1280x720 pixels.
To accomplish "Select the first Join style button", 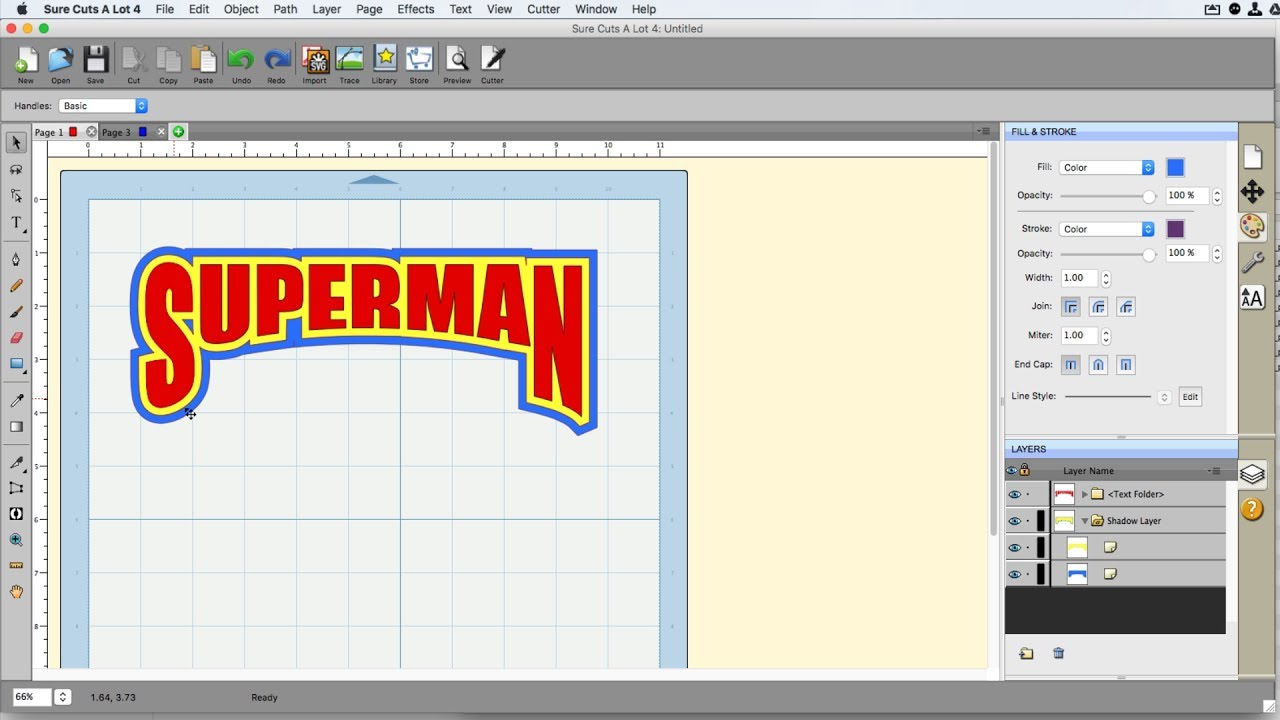I will [1070, 307].
